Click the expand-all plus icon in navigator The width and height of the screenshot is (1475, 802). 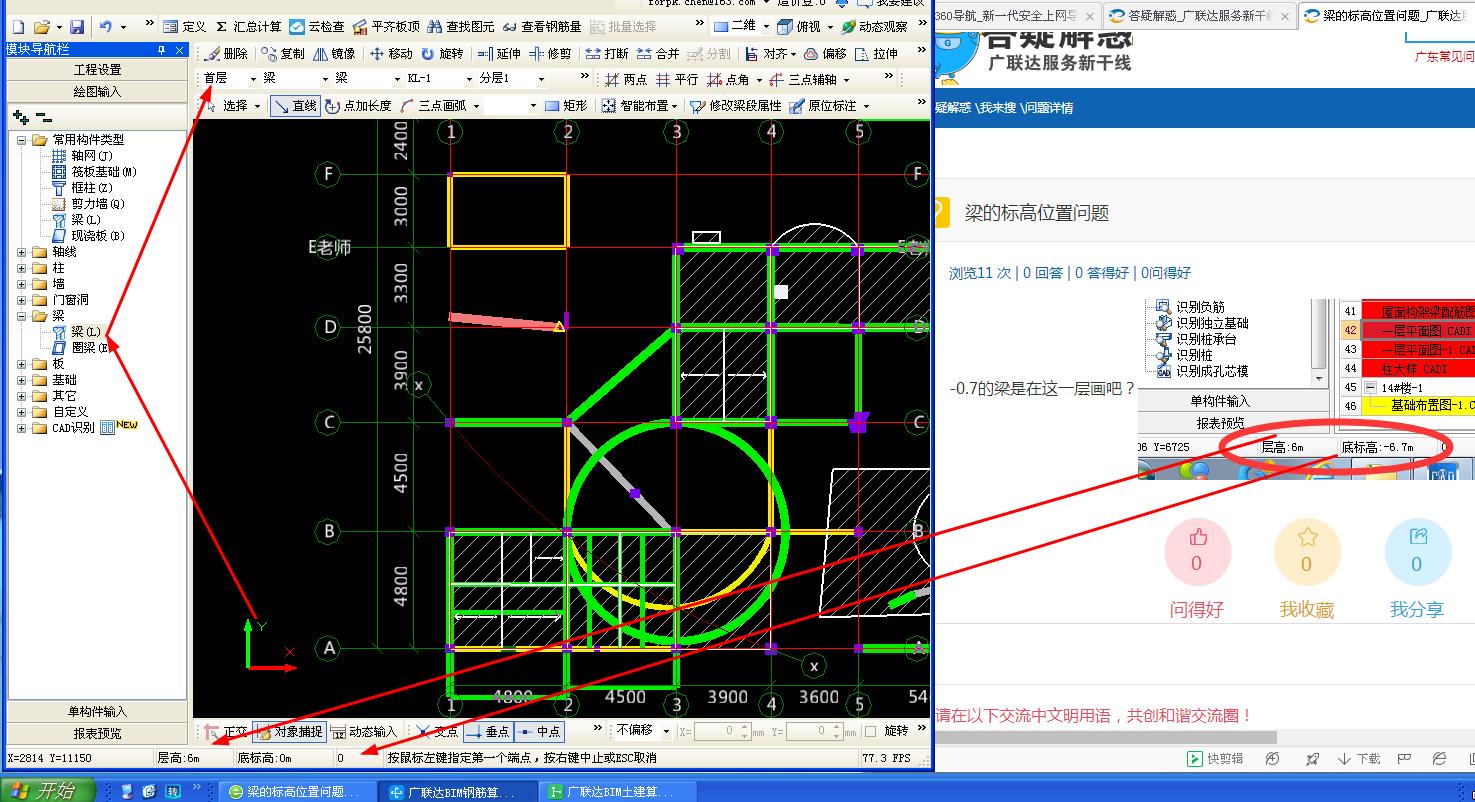coord(20,118)
